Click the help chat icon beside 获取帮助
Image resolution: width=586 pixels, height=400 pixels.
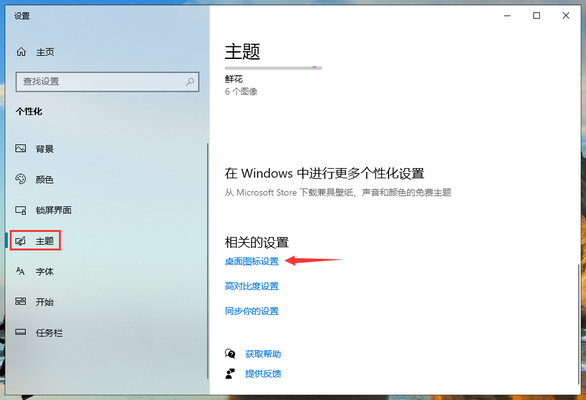point(230,353)
